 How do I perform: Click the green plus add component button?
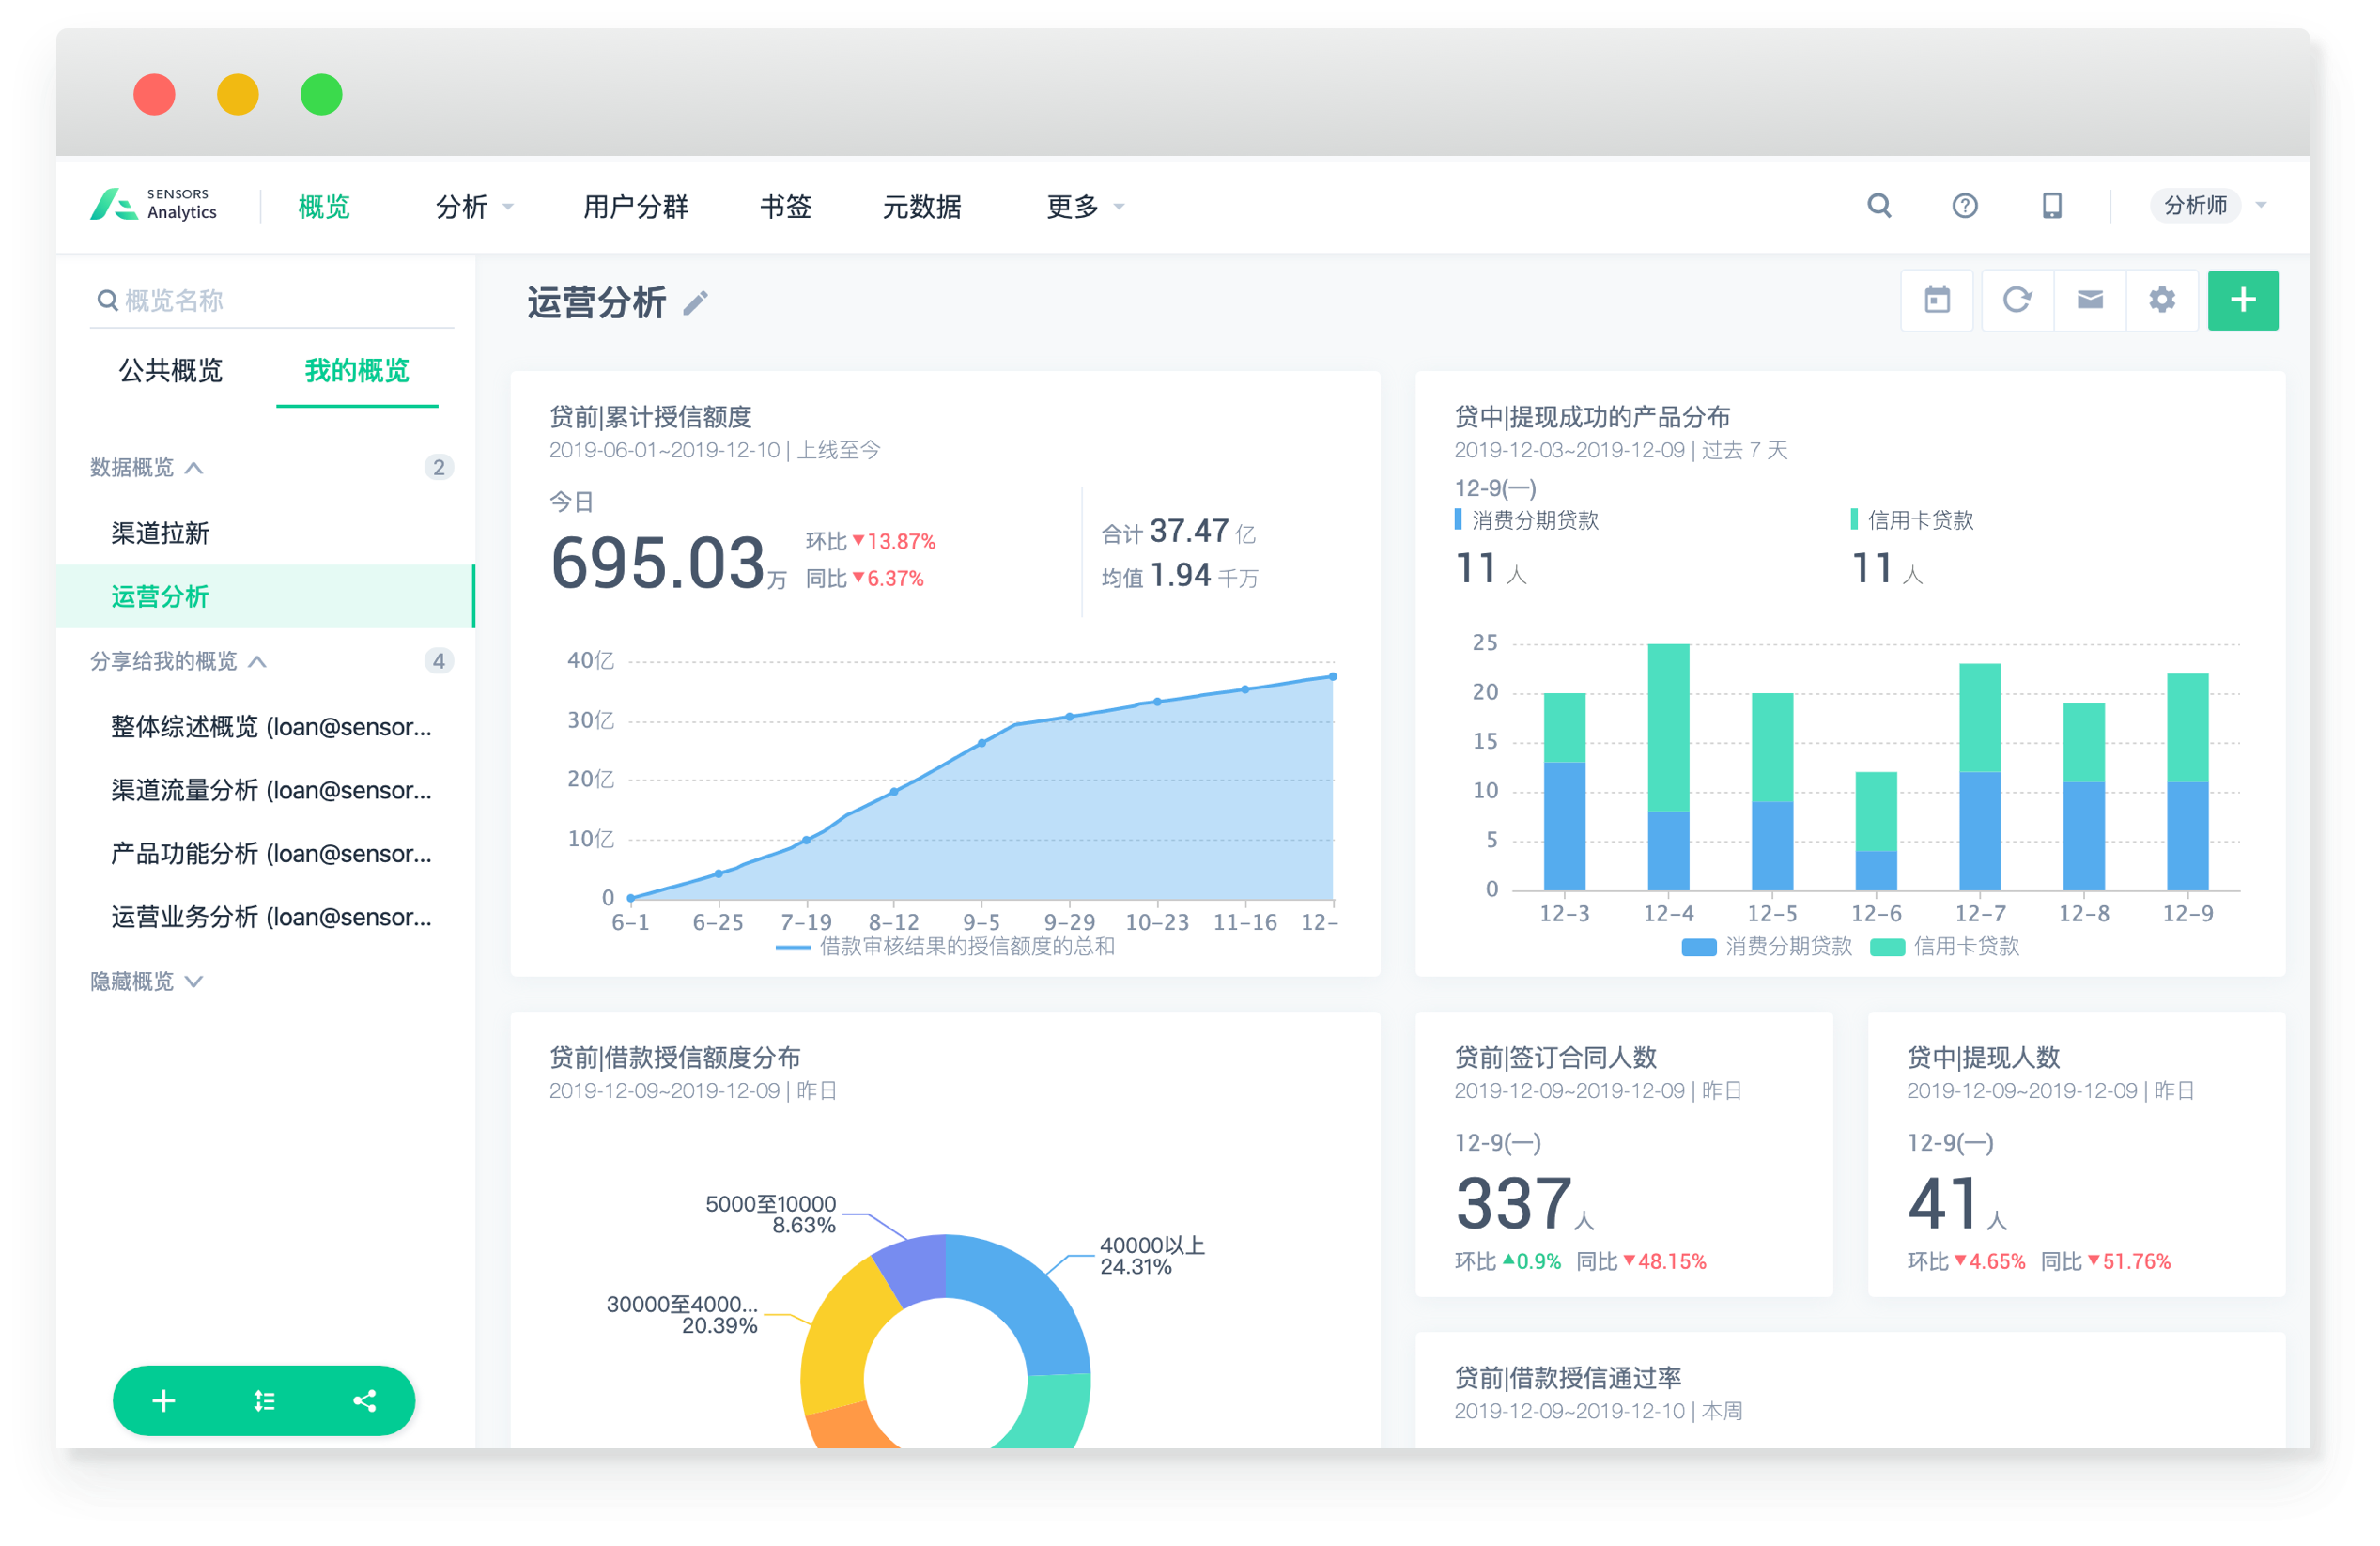pyautogui.click(x=2242, y=300)
